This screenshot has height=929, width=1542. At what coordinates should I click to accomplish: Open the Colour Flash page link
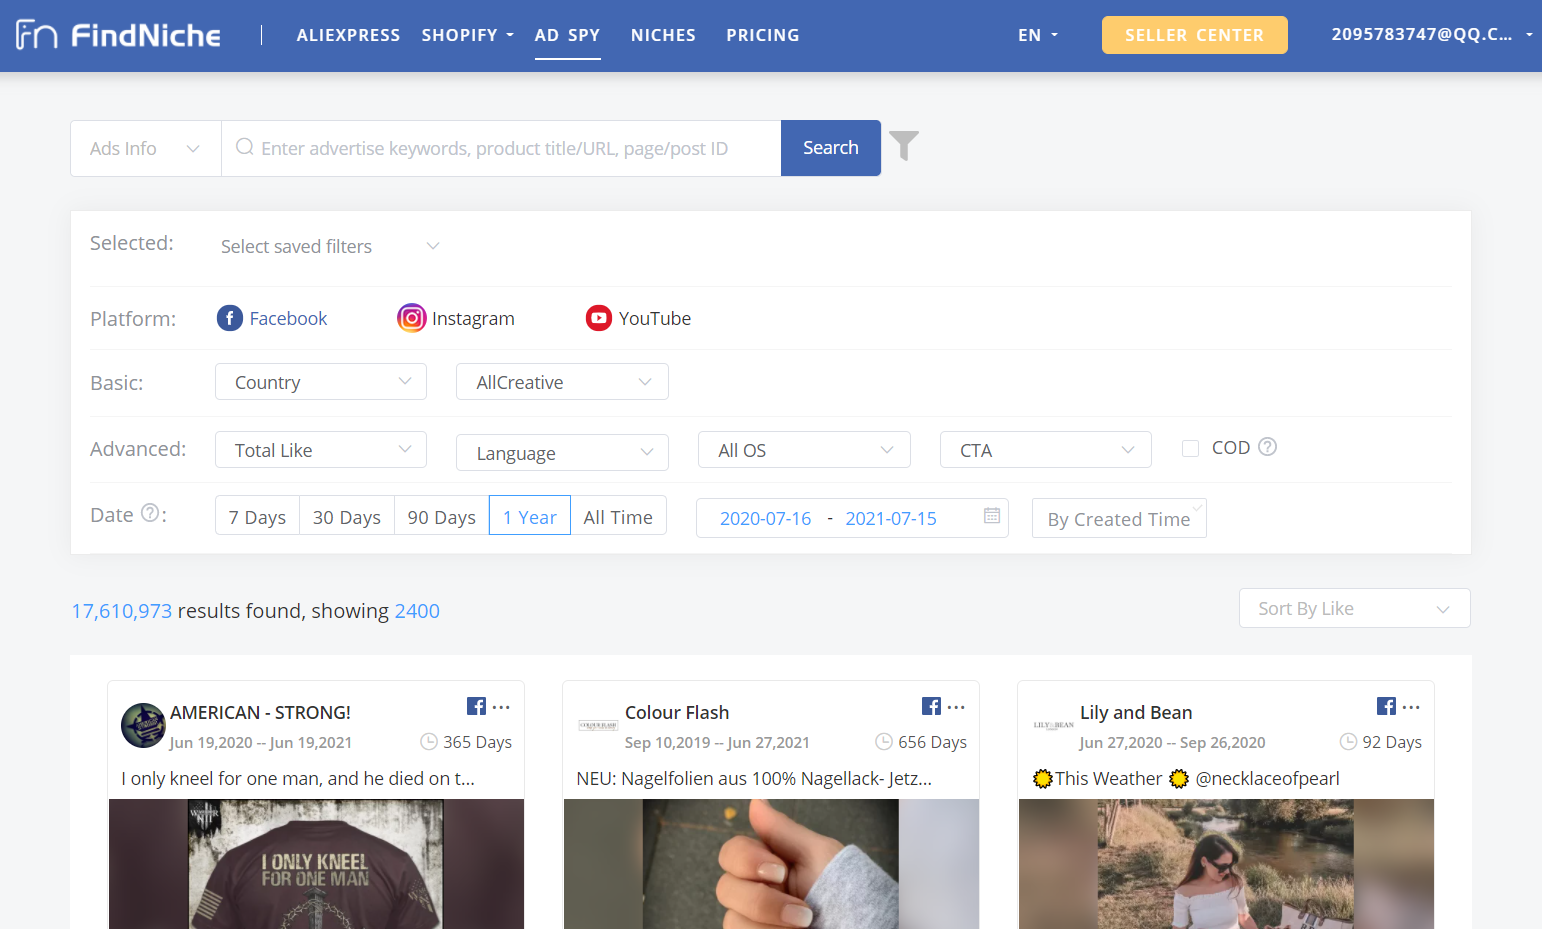[677, 712]
